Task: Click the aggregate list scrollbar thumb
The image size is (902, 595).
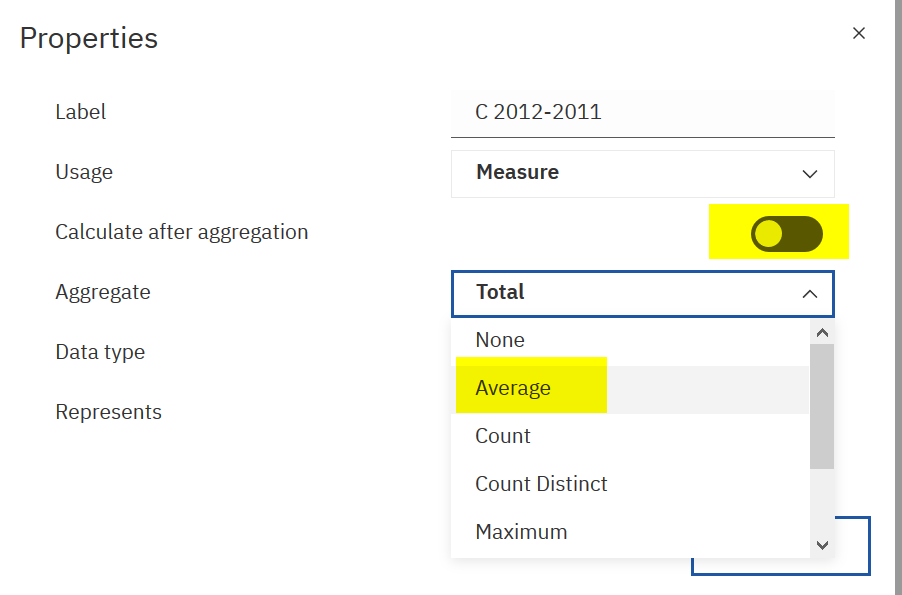Action: tap(822, 406)
